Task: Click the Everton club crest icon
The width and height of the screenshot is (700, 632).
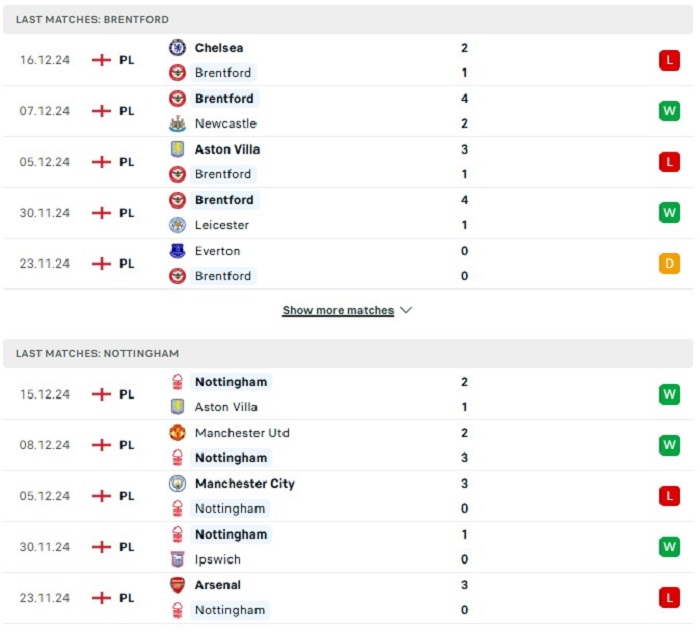Action: tap(177, 251)
